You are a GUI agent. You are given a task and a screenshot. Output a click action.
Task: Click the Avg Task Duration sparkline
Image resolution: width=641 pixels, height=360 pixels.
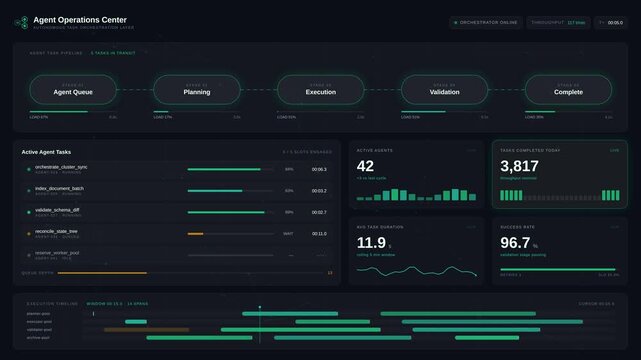[x=417, y=271]
